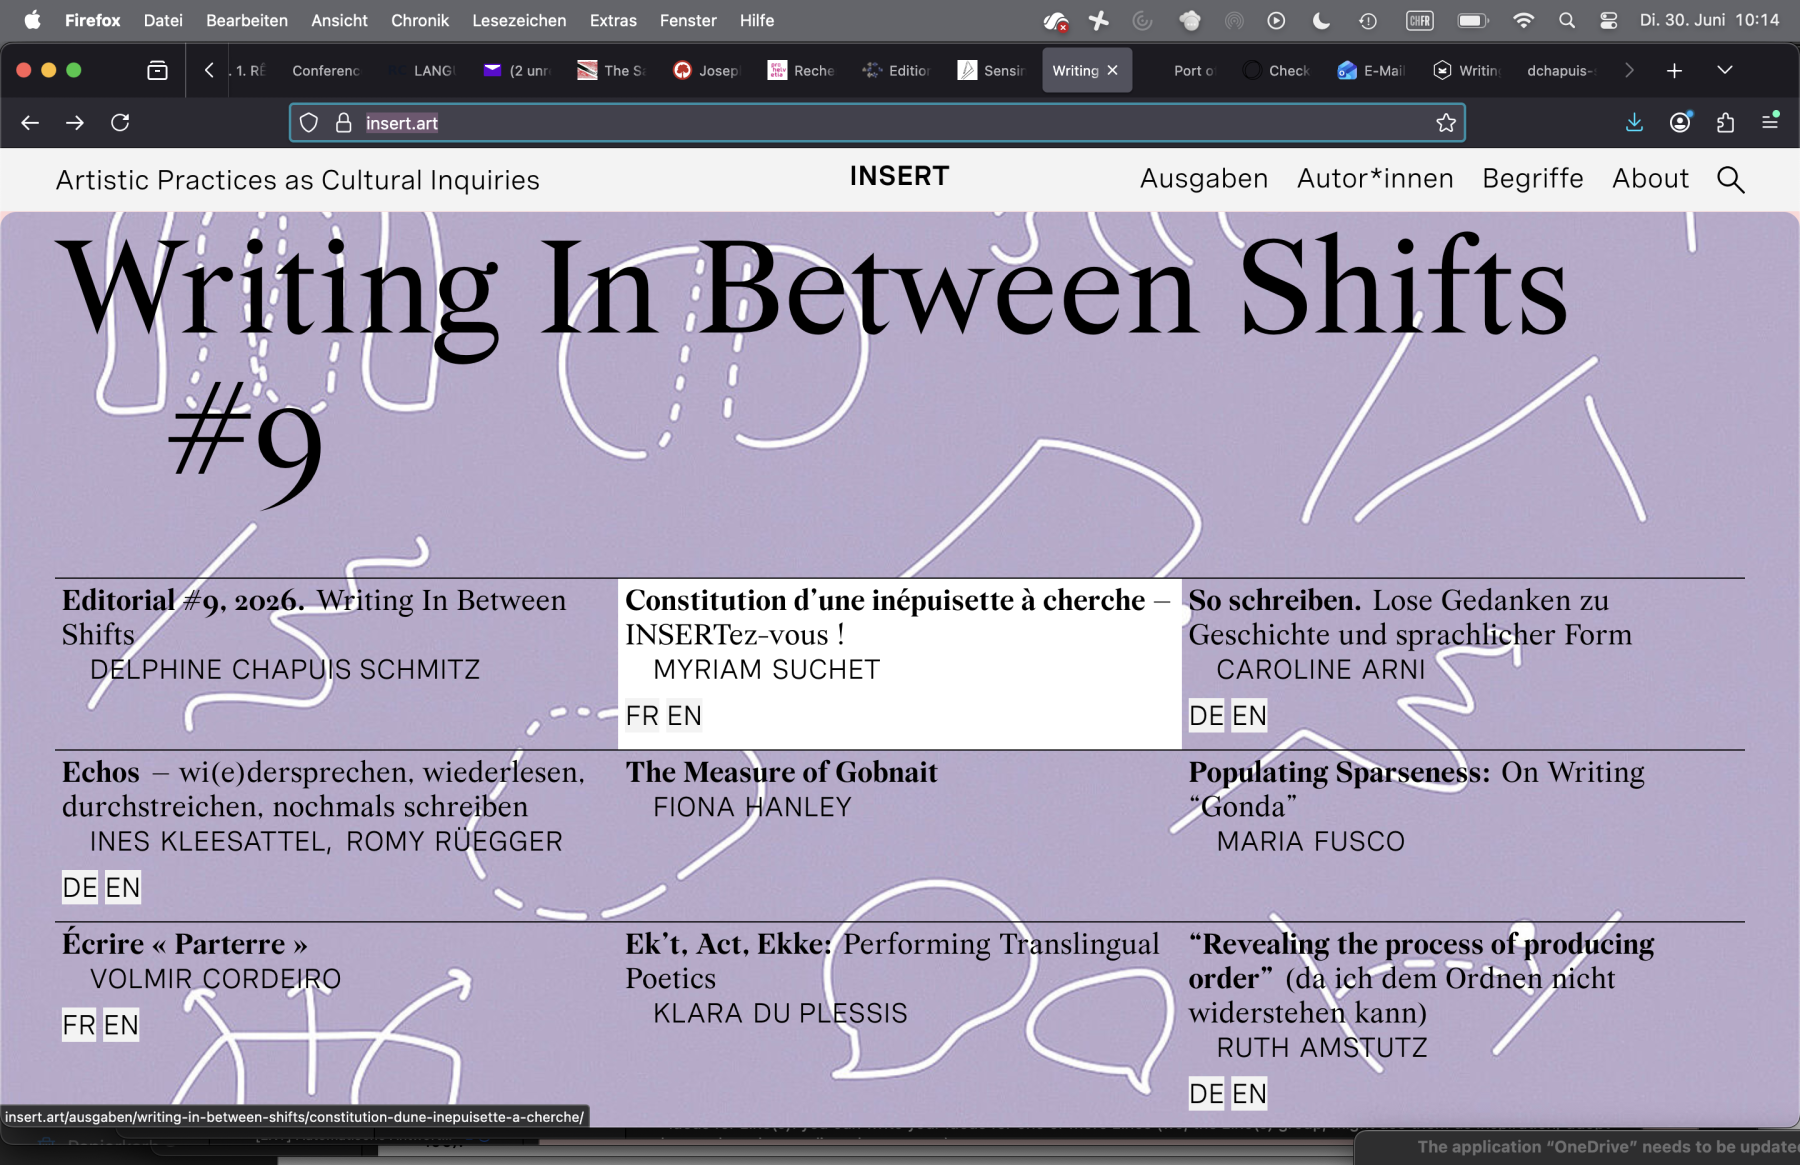Viewport: 1800px width, 1165px height.
Task: Open the Ausgaben page
Action: point(1204,179)
